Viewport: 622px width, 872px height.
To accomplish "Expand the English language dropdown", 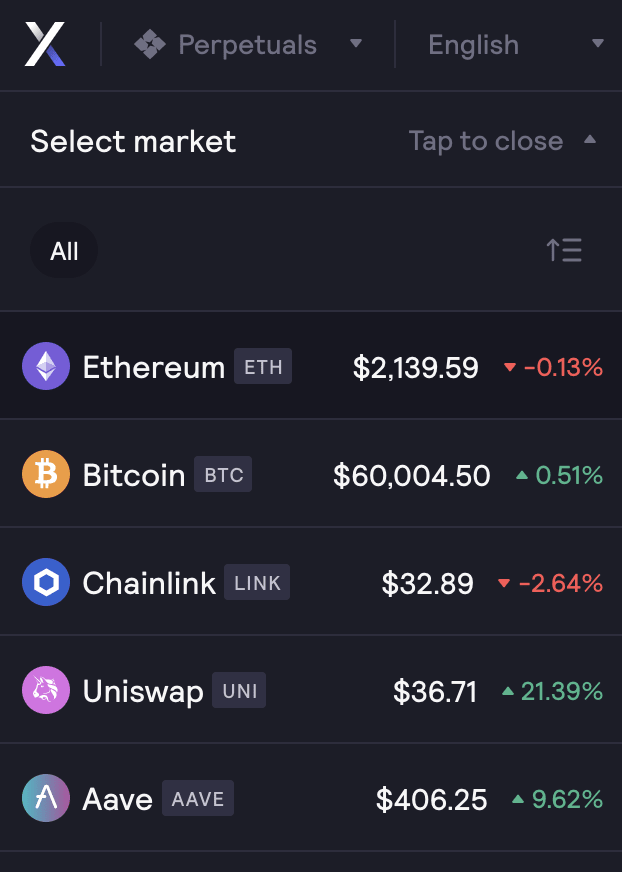I will click(598, 45).
